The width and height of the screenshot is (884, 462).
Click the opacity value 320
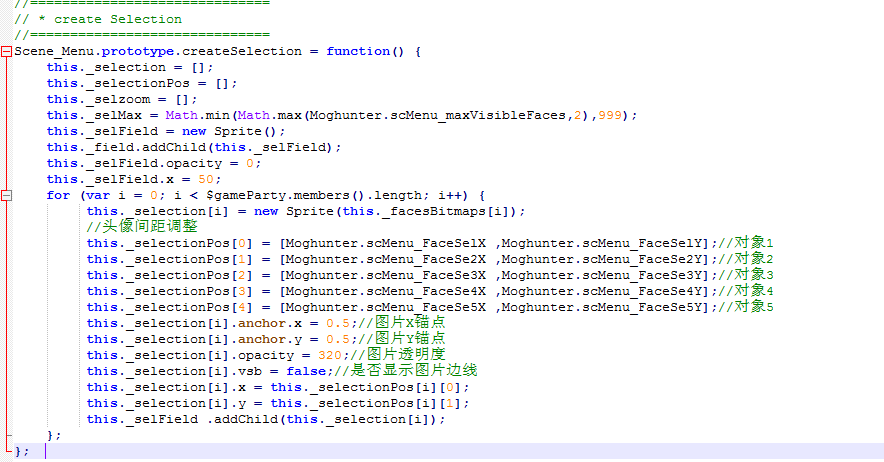330,355
